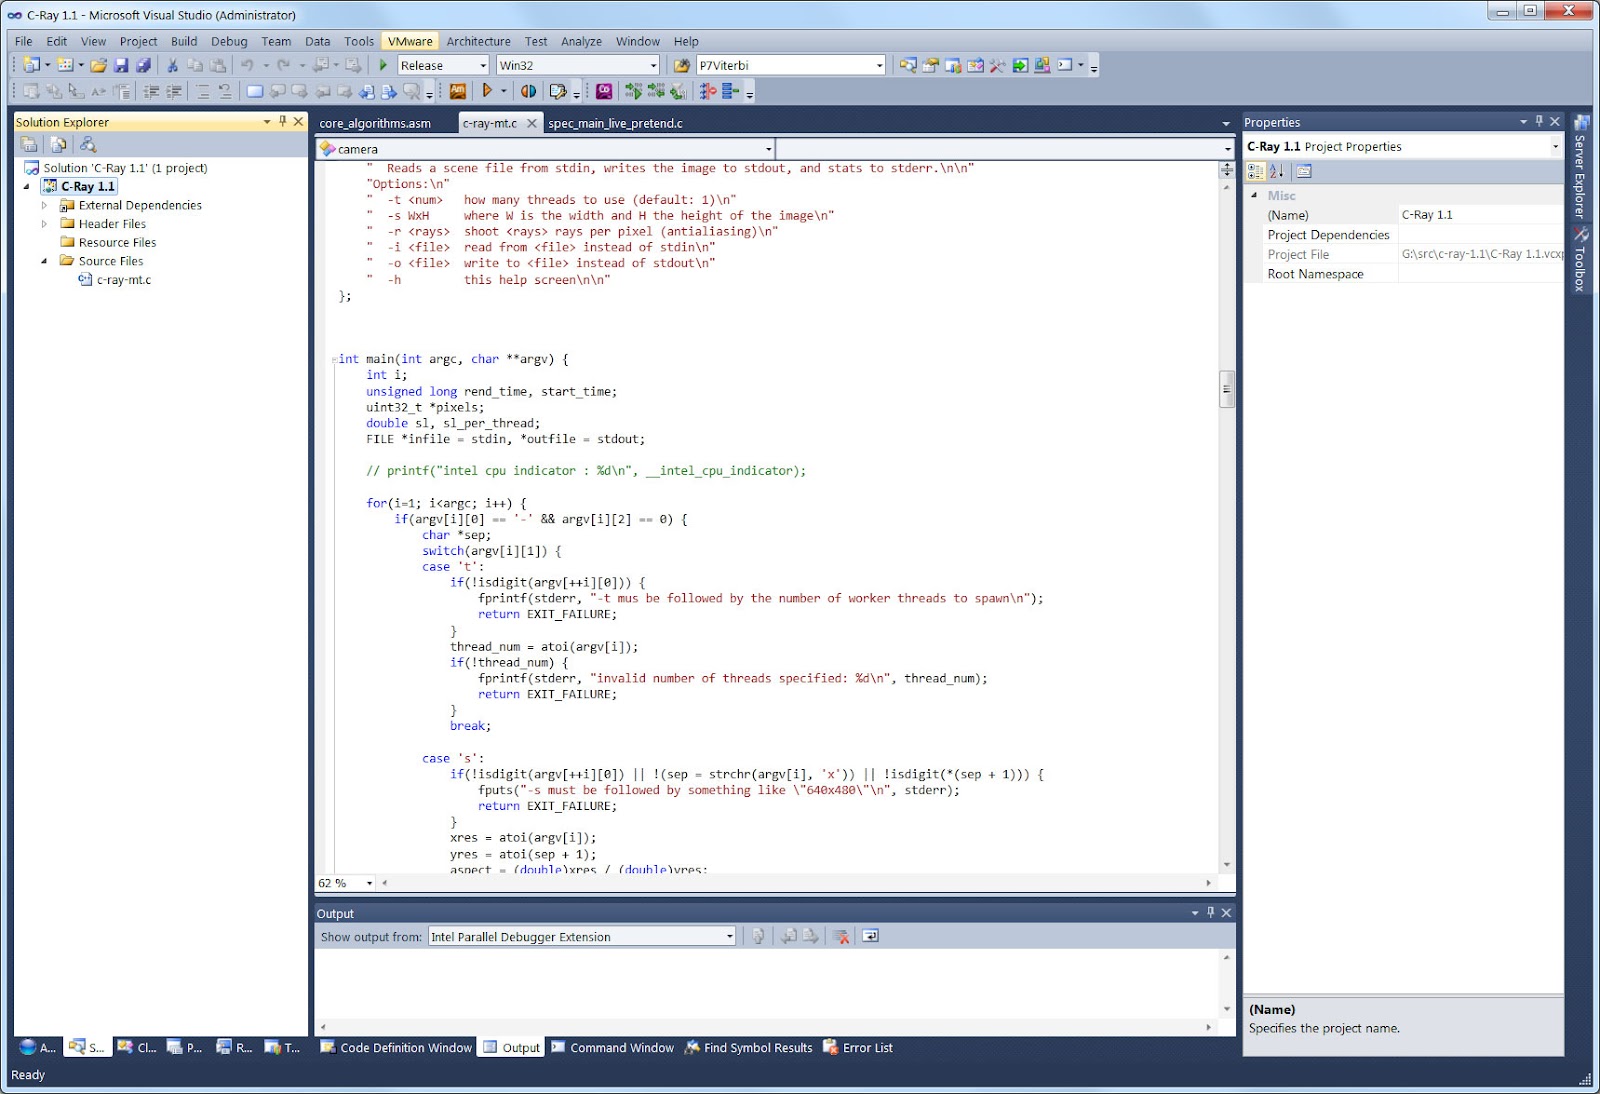Click the Comment Out Selected Lines icon
The image size is (1600, 1094).
tap(202, 91)
